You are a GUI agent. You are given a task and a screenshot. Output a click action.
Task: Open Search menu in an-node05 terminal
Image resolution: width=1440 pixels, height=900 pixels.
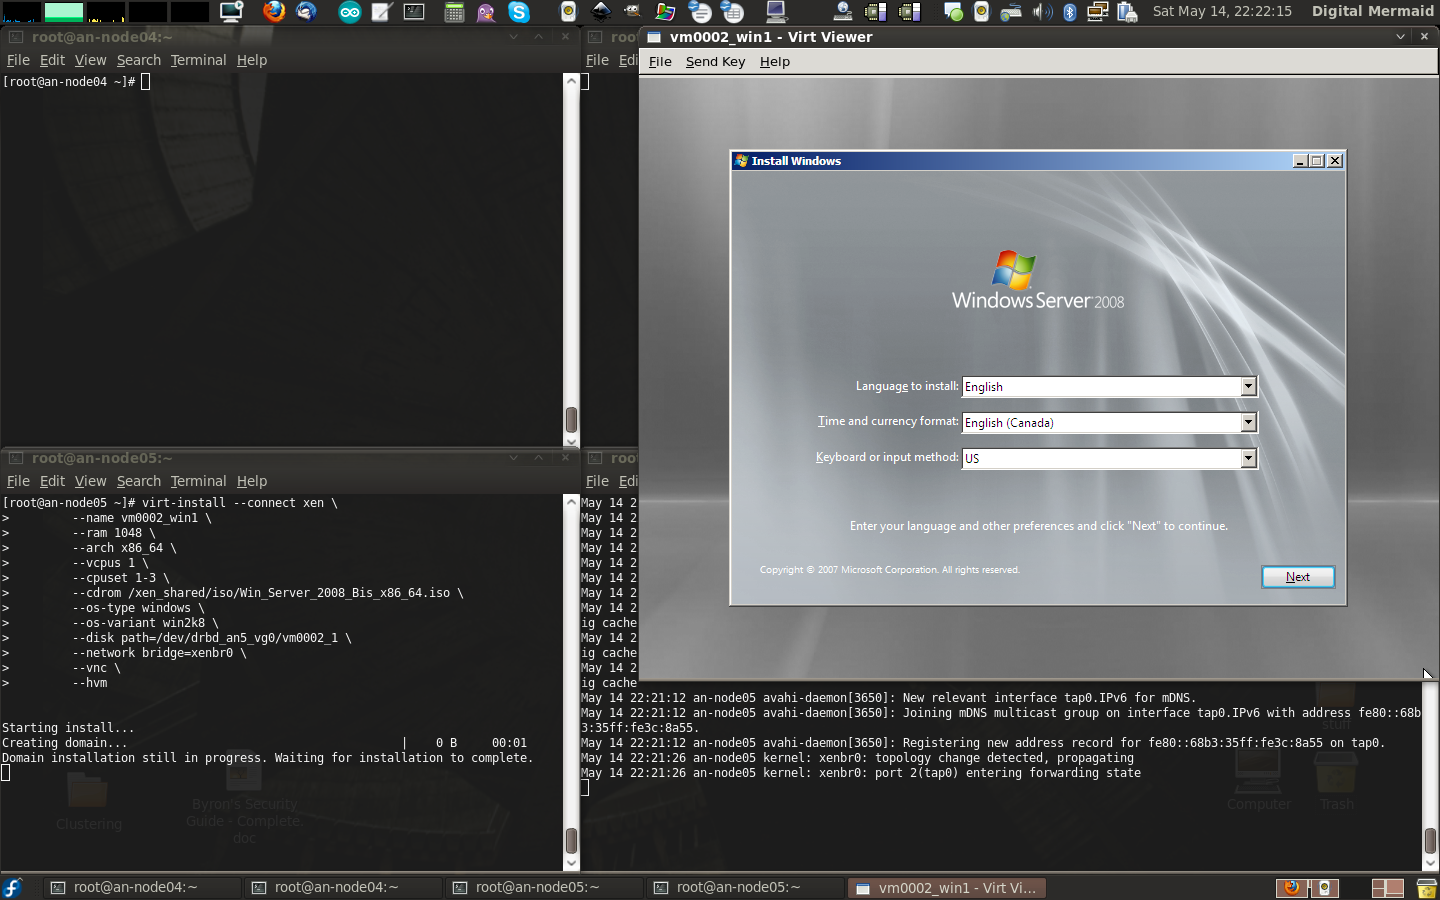coord(138,481)
